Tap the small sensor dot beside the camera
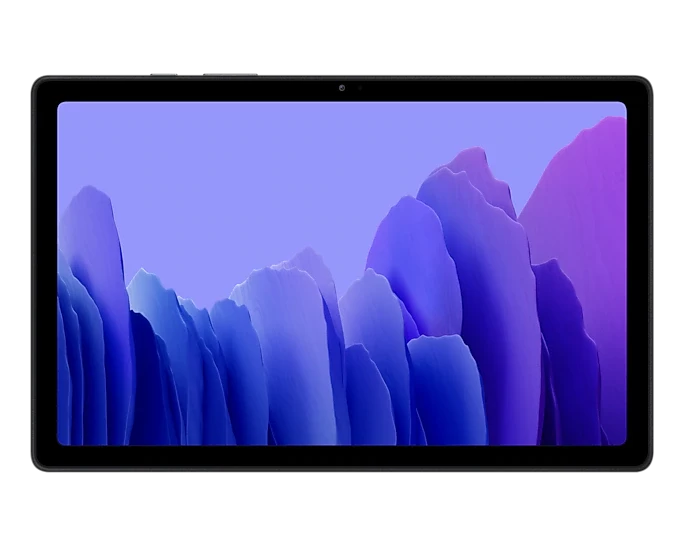The width and height of the screenshot is (684, 547). point(359,88)
